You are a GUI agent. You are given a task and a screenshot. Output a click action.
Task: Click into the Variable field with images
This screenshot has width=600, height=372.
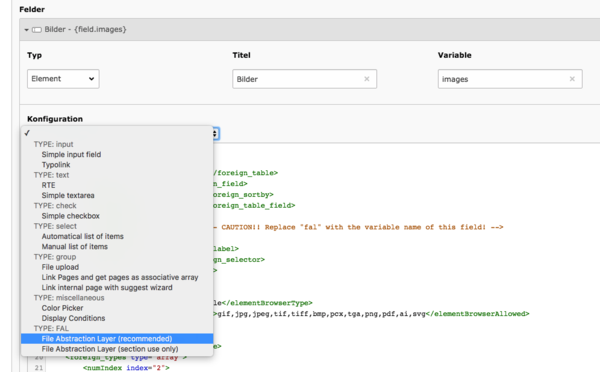510,79
